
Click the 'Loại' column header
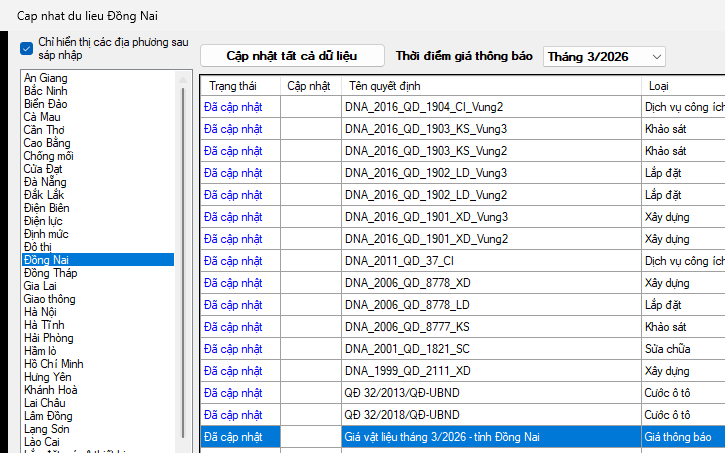coord(659,86)
